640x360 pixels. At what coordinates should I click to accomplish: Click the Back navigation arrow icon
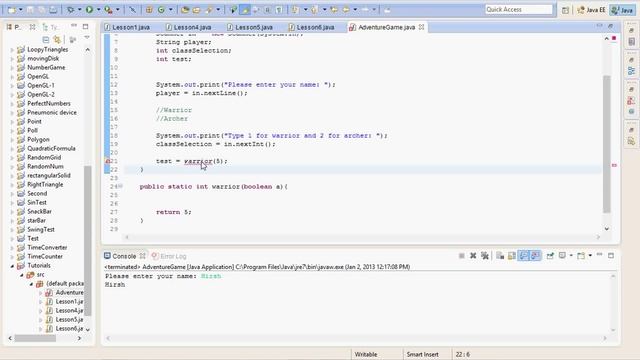(x=346, y=9)
